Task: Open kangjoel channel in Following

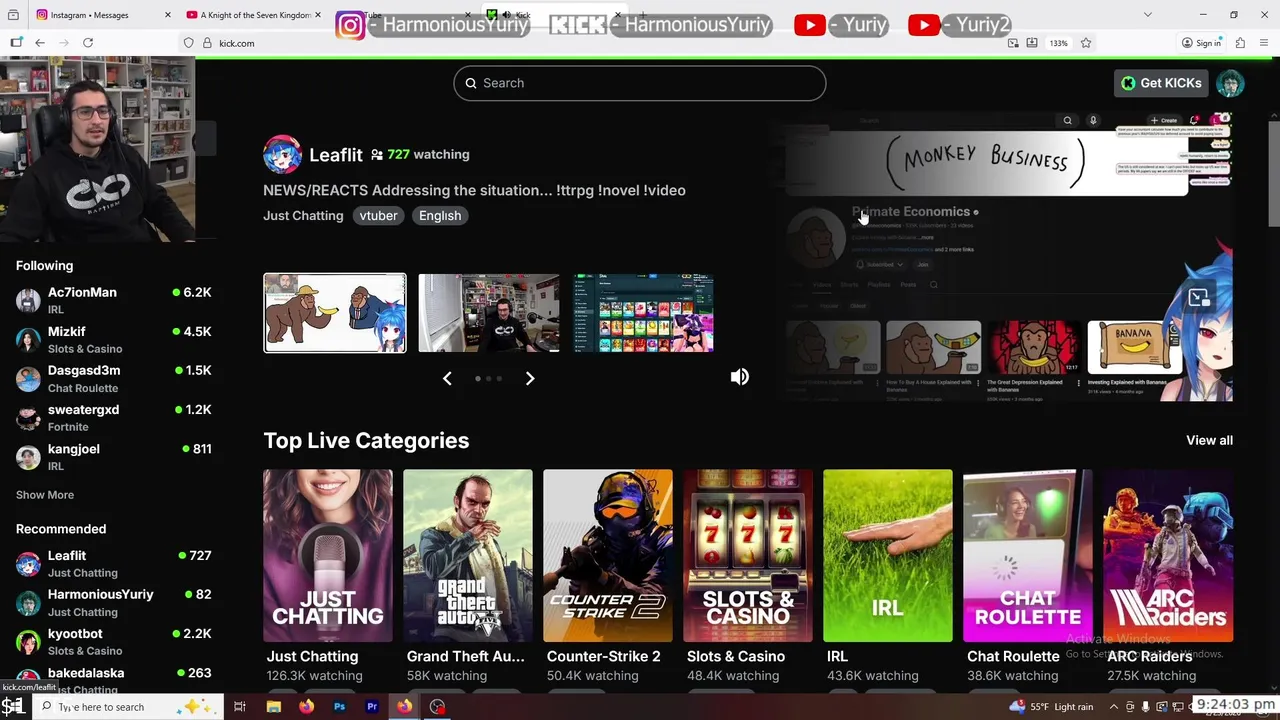Action: (x=113, y=457)
